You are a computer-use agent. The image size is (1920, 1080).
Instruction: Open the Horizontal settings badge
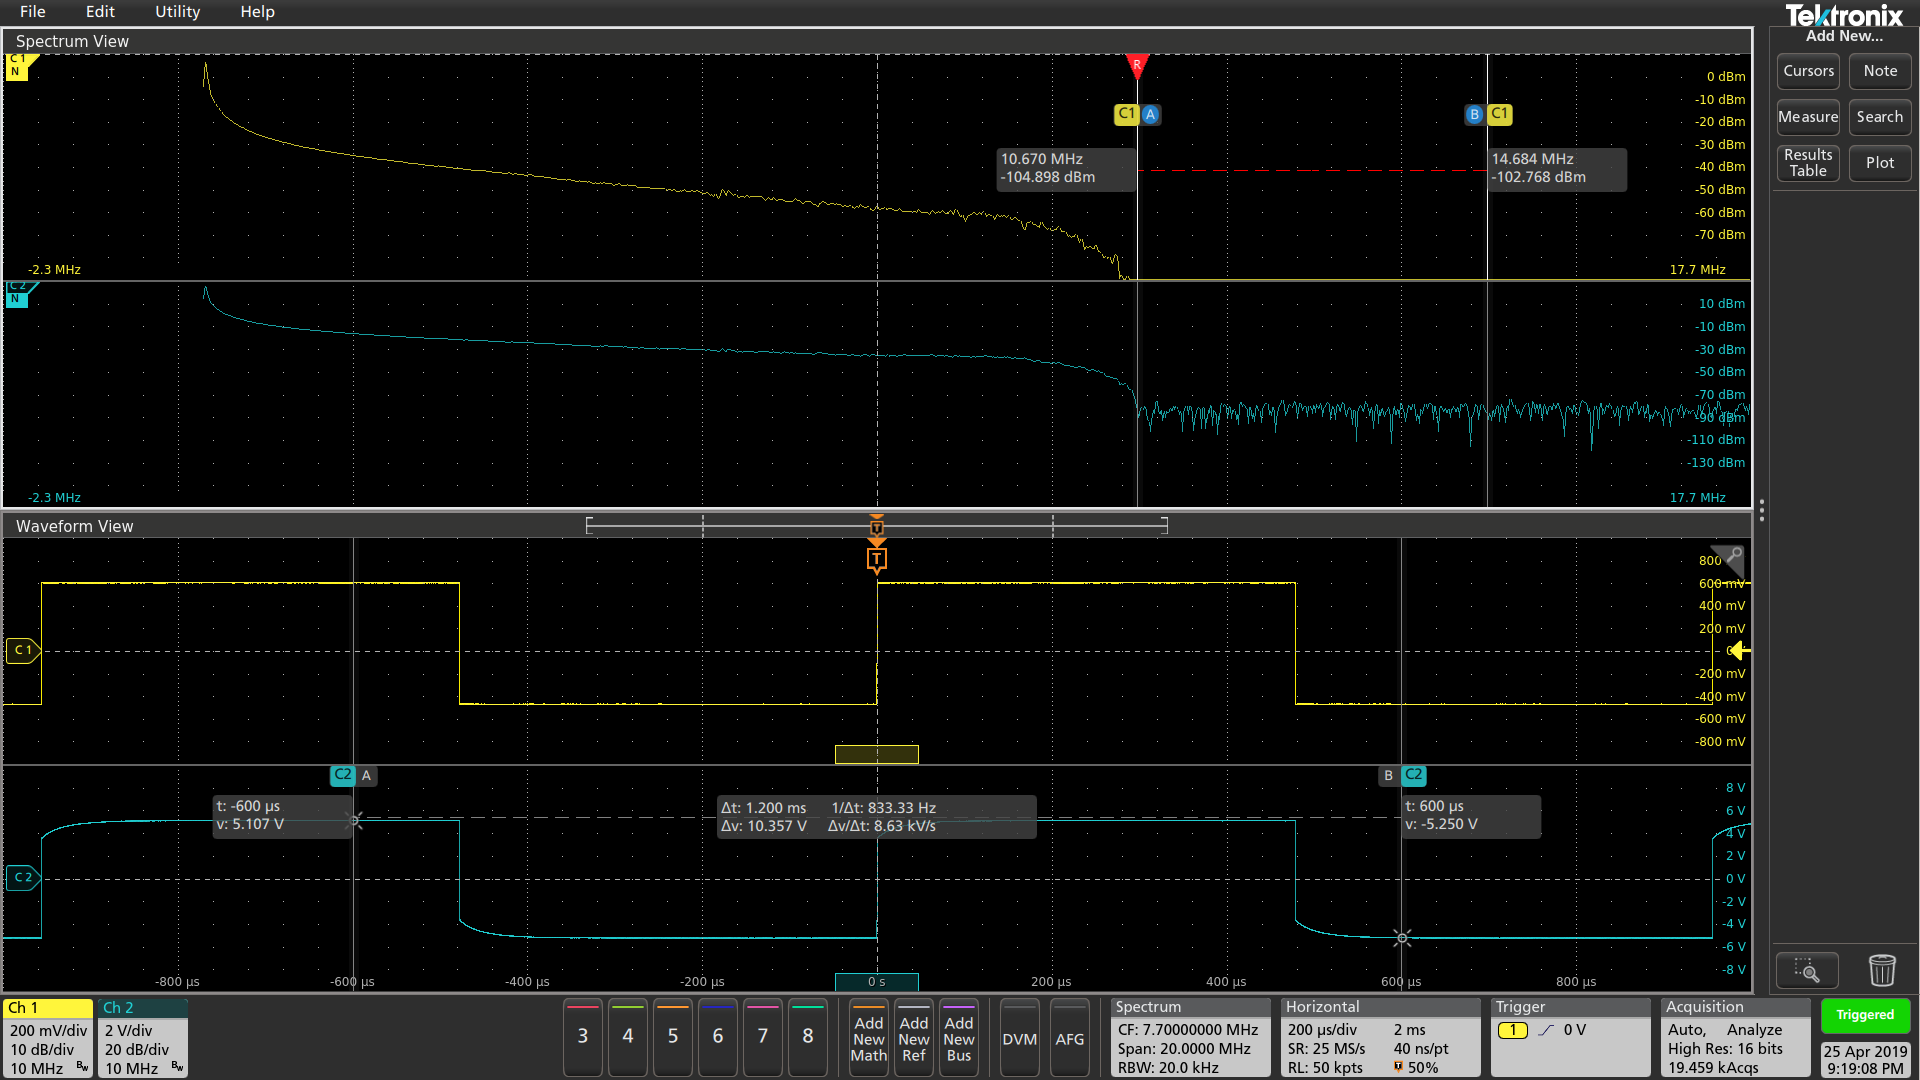(x=1380, y=1038)
